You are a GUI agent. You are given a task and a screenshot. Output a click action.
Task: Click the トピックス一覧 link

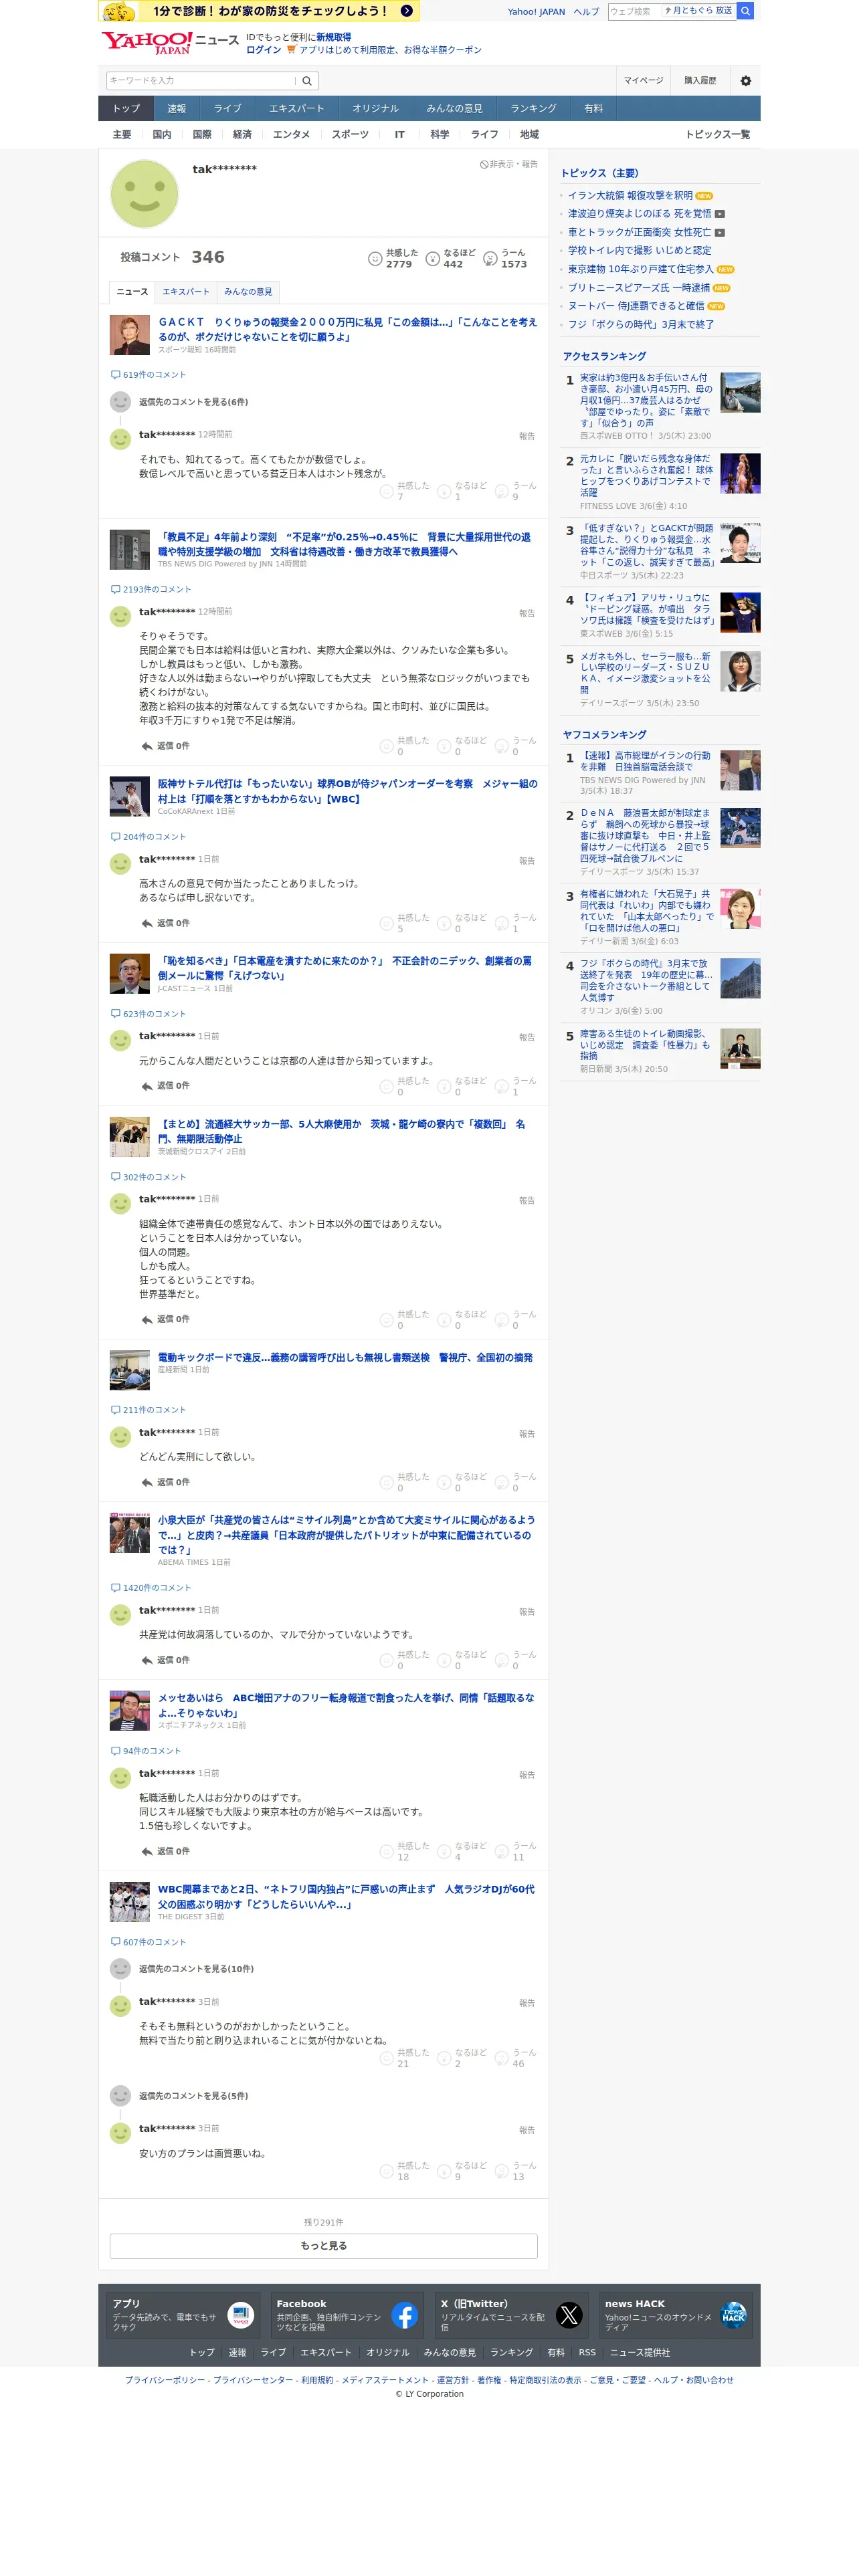pos(717,134)
